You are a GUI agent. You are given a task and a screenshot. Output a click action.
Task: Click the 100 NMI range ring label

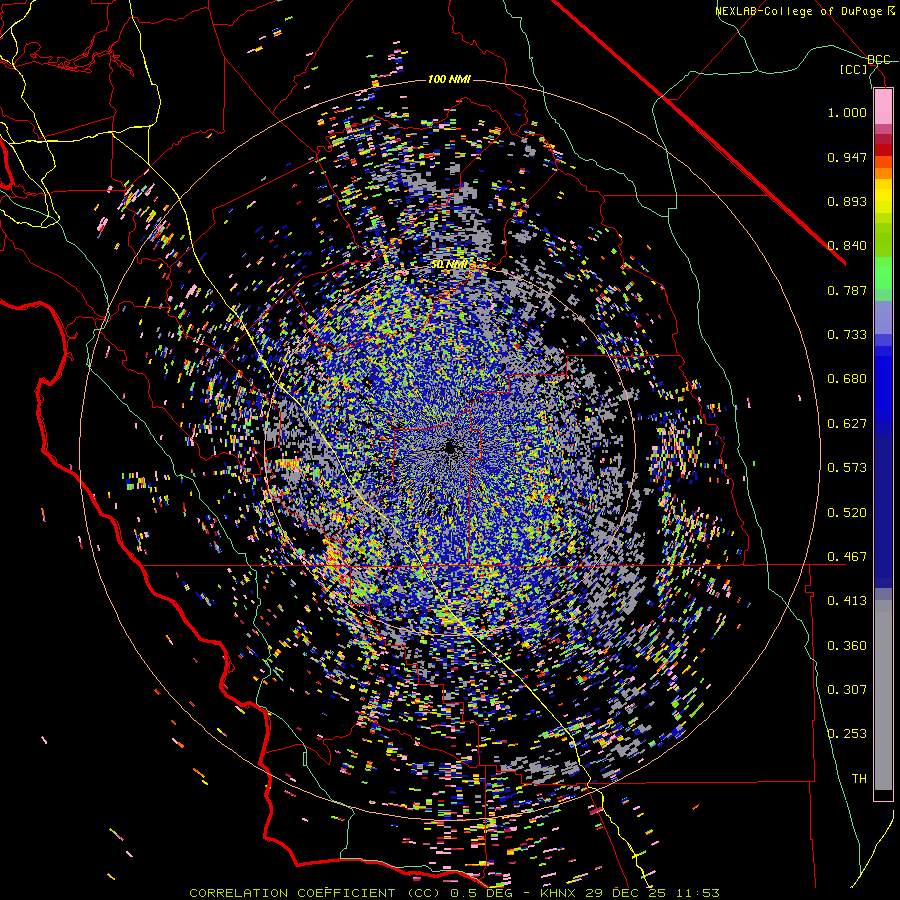coord(449,79)
